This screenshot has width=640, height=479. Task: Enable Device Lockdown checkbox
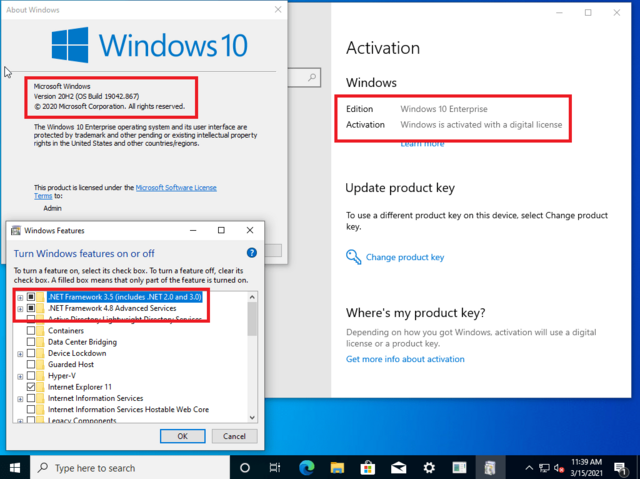31,353
